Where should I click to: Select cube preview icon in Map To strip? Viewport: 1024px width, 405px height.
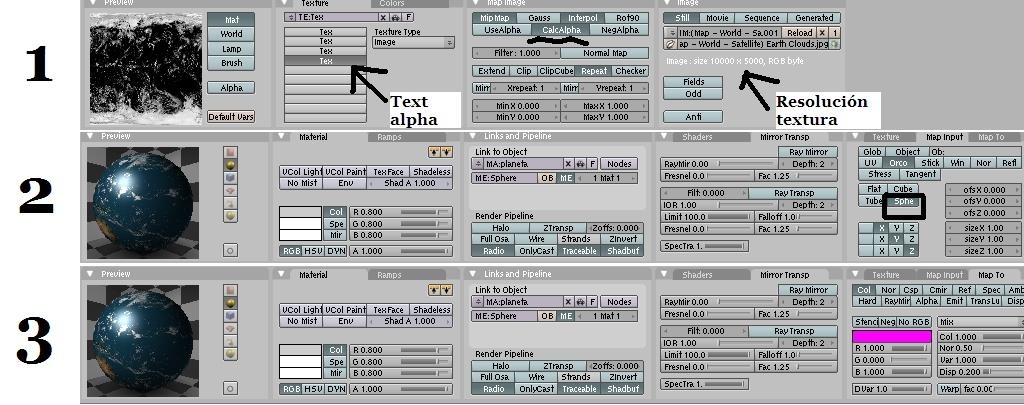click(231, 316)
